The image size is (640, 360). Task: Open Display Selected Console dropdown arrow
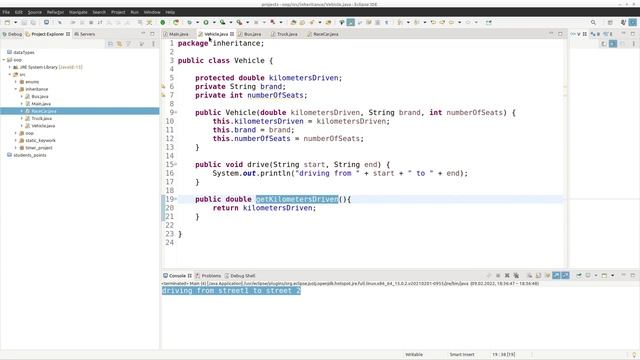pyautogui.click(x=596, y=276)
